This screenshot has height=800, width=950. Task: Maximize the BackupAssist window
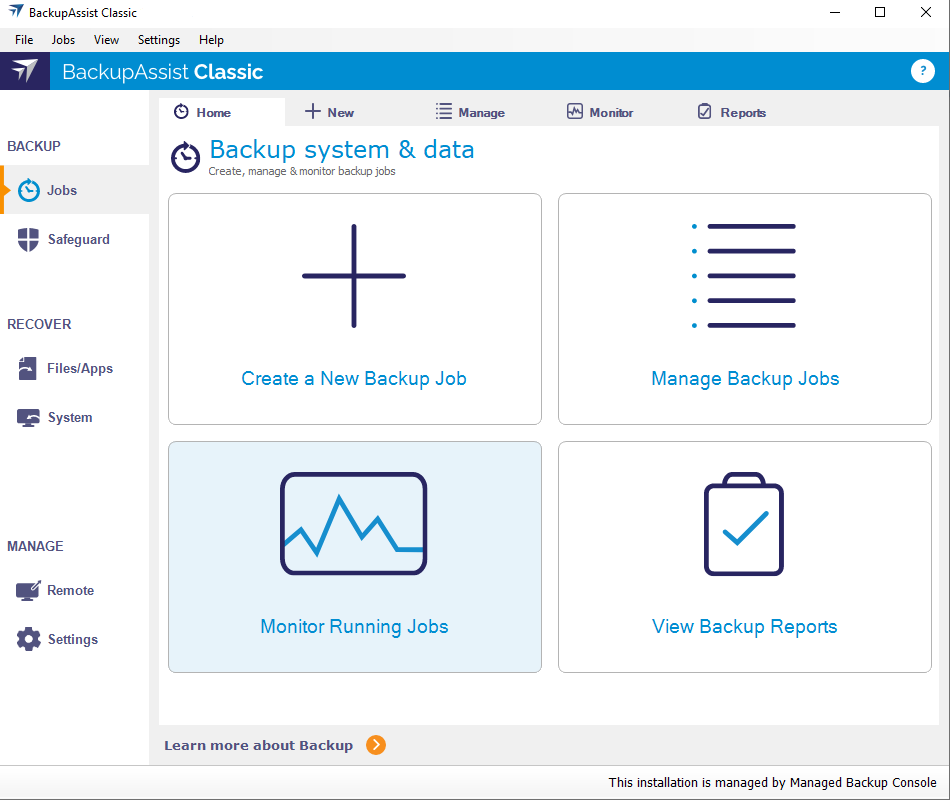[880, 12]
